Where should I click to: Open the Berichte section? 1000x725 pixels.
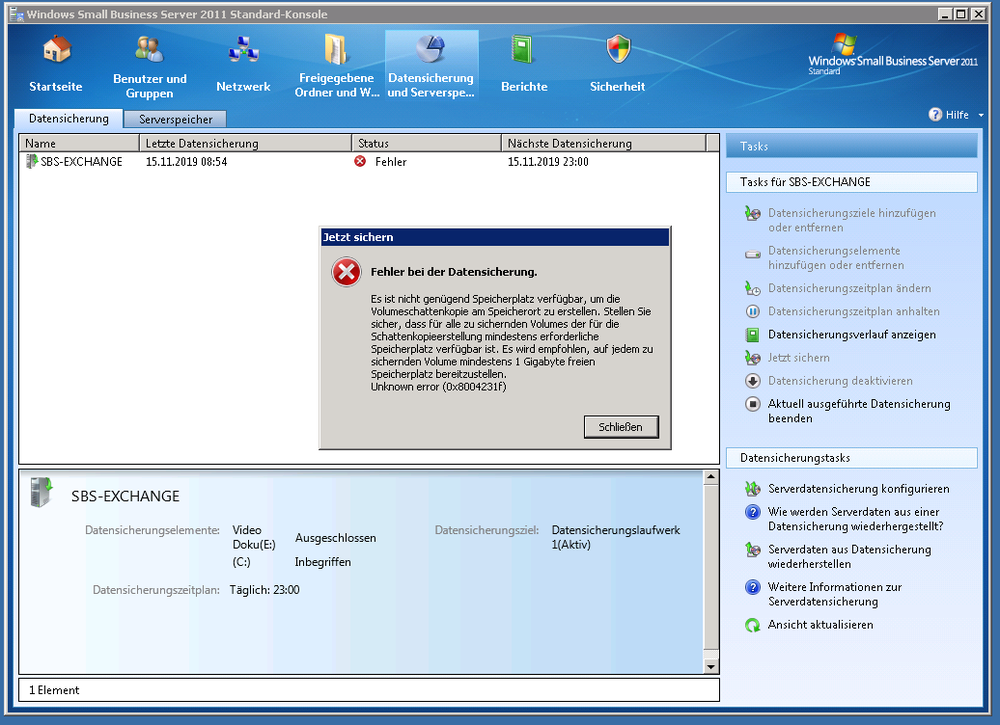pyautogui.click(x=523, y=50)
